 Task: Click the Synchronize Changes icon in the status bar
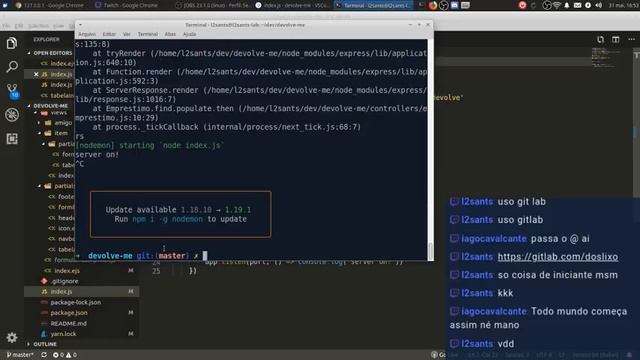point(44,355)
